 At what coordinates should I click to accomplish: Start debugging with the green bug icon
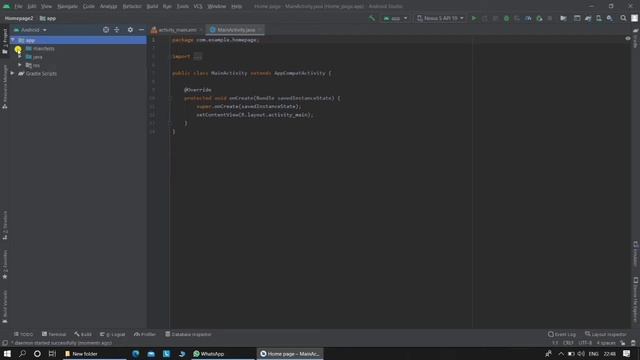(507, 18)
